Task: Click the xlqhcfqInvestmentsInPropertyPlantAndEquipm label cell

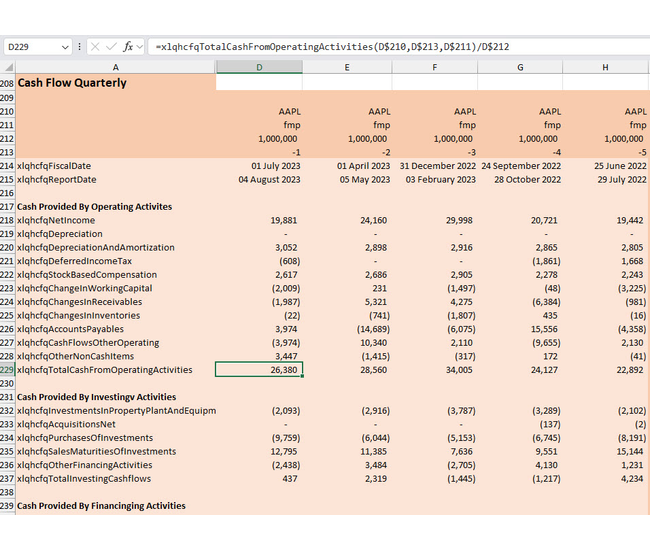Action: 116,411
